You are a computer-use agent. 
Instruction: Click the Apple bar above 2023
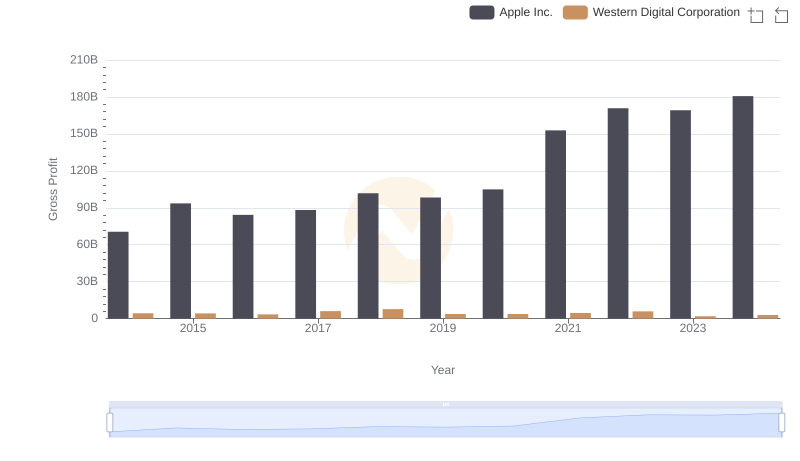coord(681,215)
